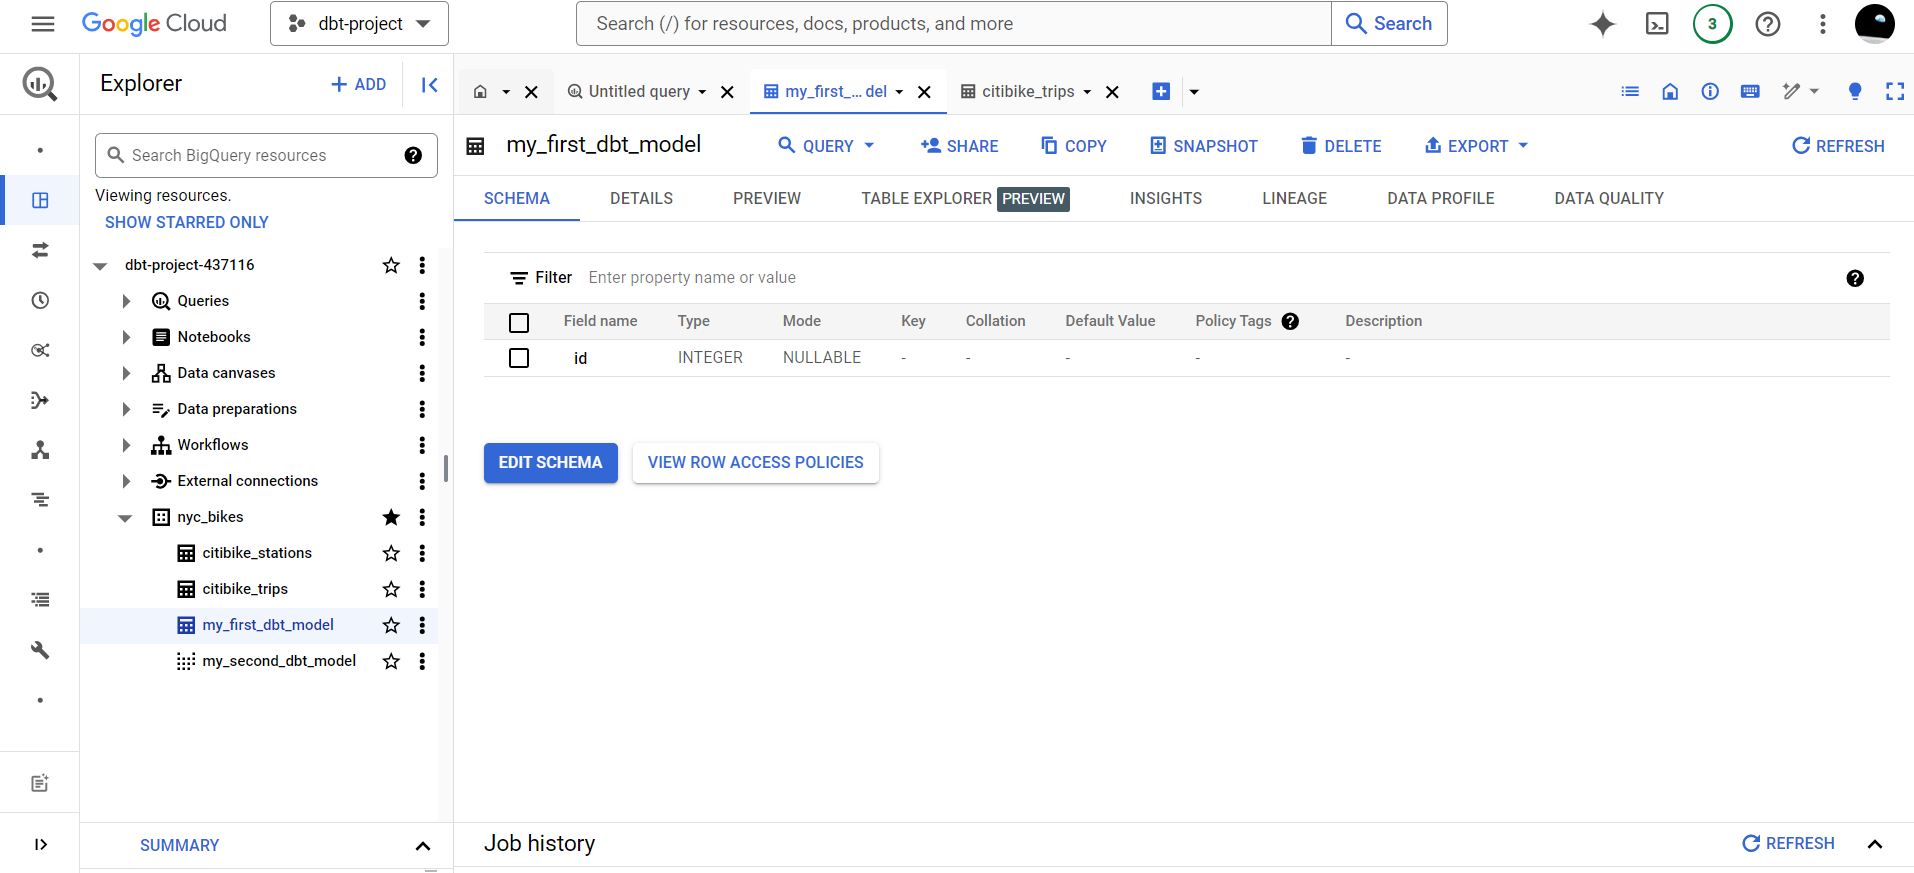
Task: Open the Scheduled queries clock sidebar icon
Action: coord(40,300)
